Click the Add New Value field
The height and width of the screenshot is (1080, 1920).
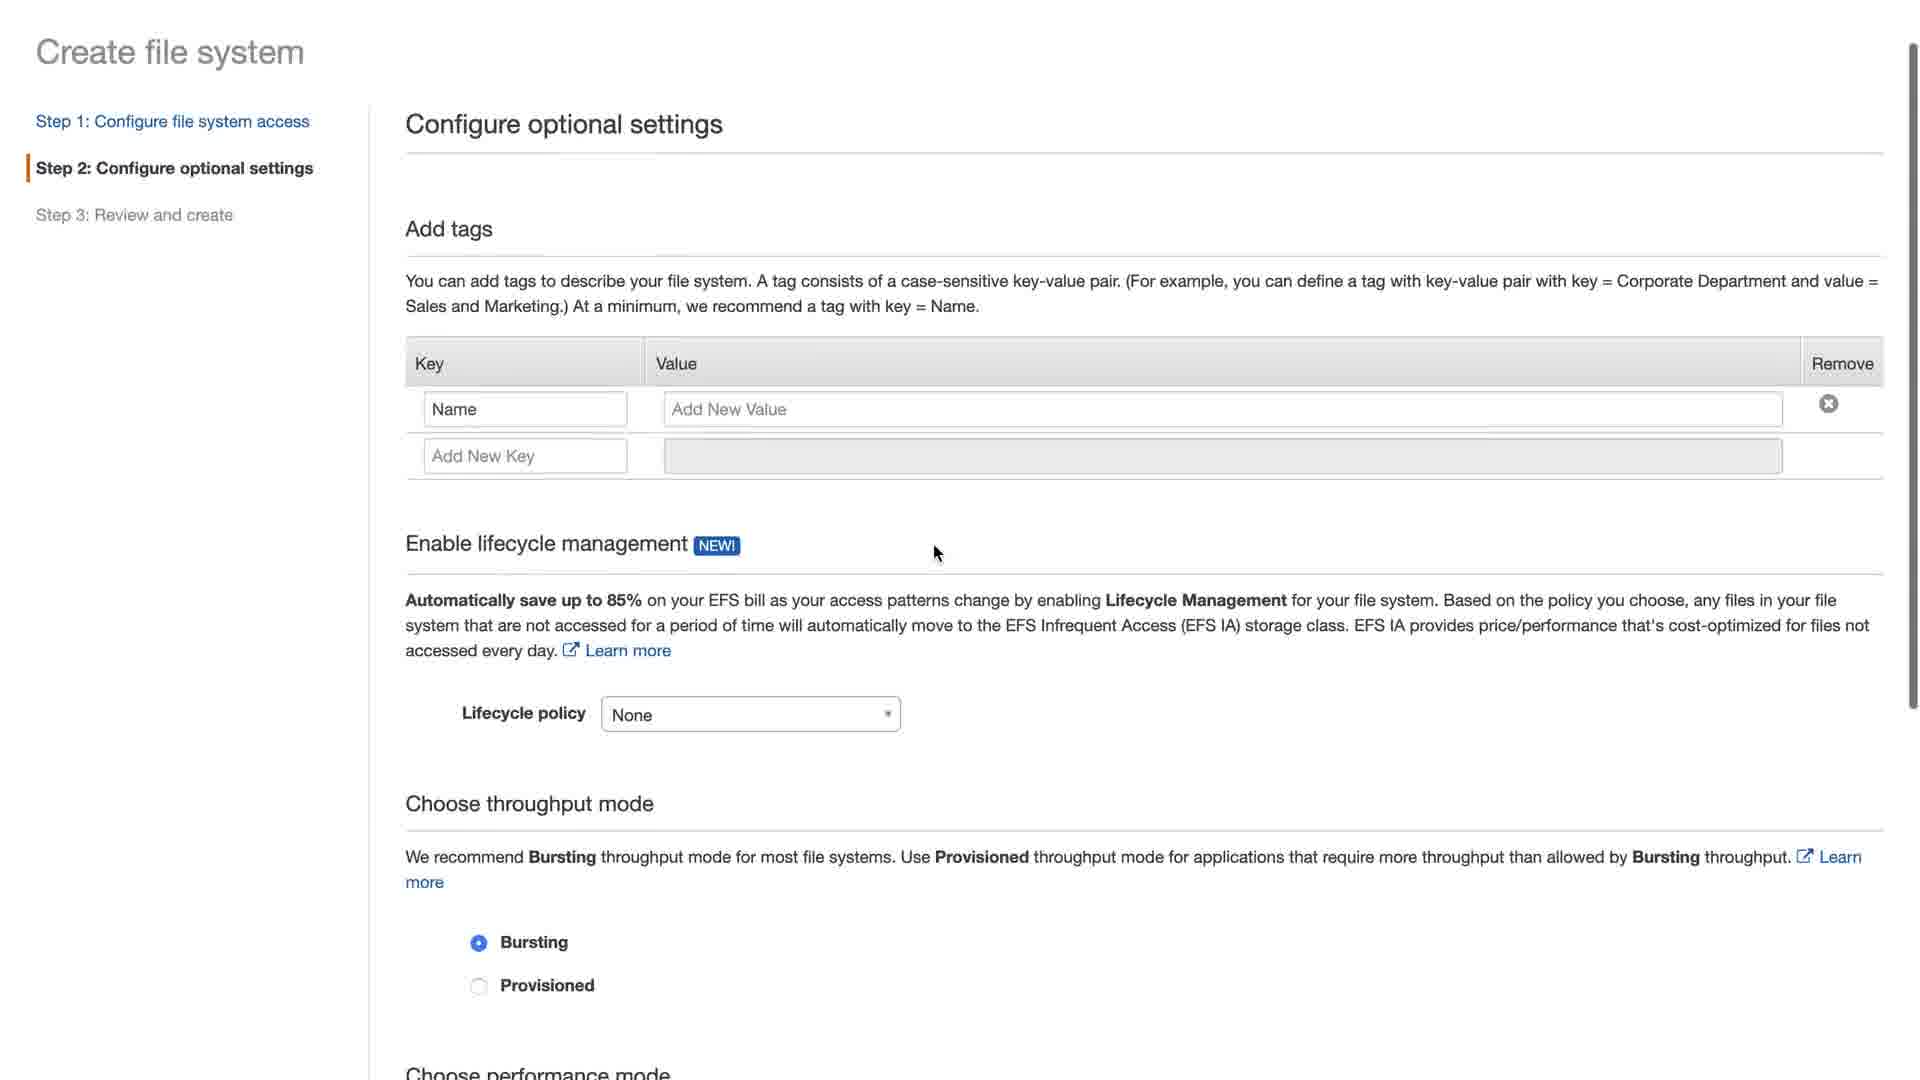[1222, 409]
